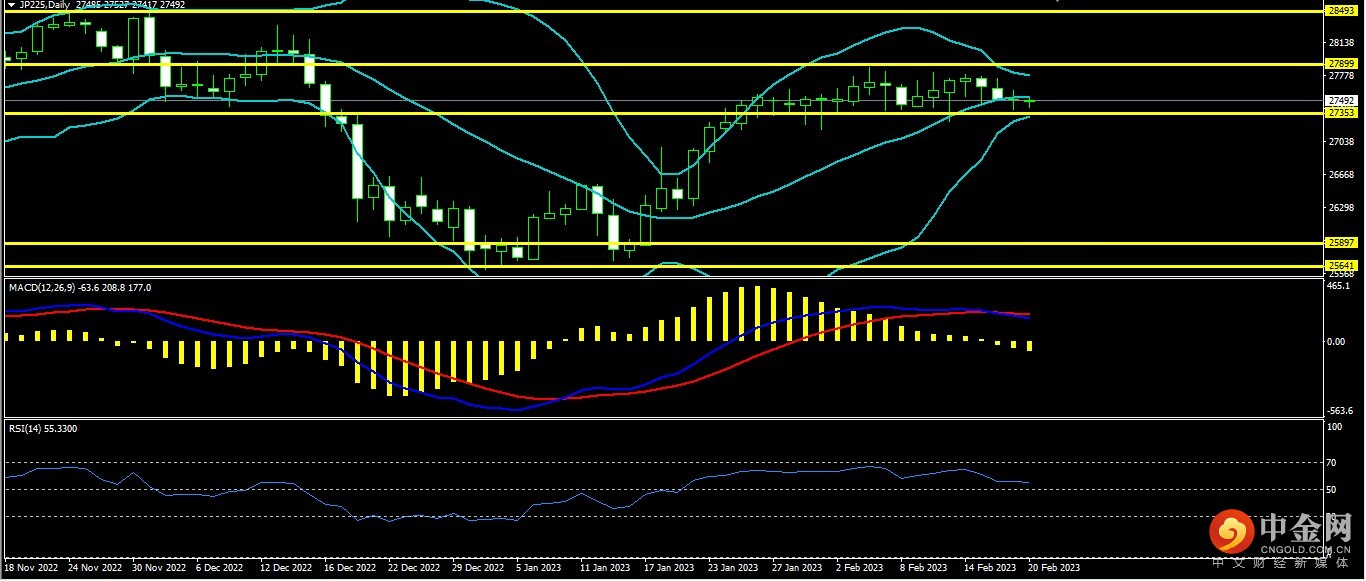Click the triangle arrow beside JP225,Daily
This screenshot has width=1366, height=581.
coord(11,5)
